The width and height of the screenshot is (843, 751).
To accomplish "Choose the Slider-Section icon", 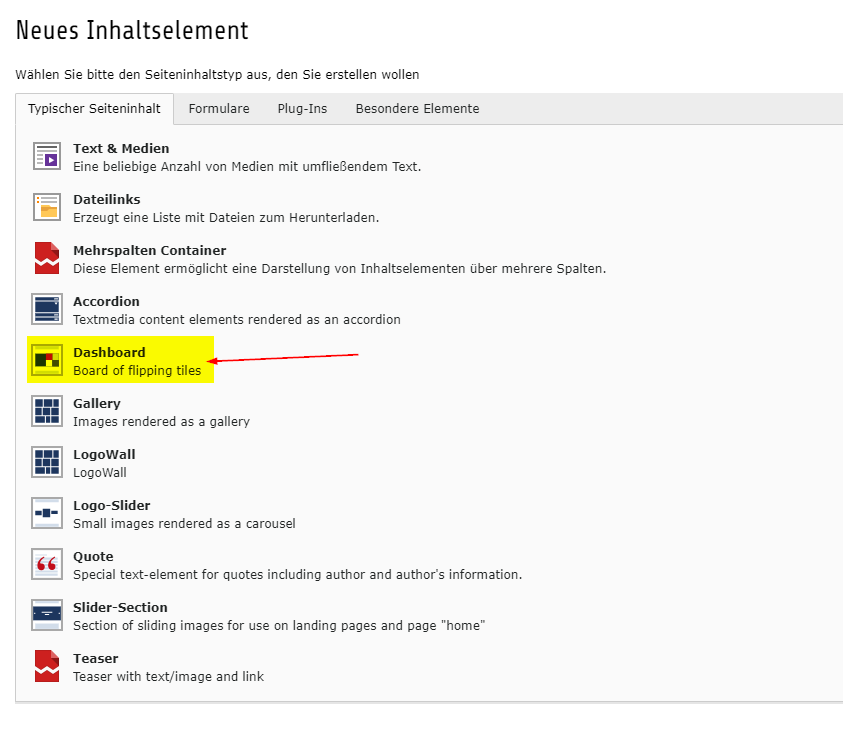I will pyautogui.click(x=47, y=616).
